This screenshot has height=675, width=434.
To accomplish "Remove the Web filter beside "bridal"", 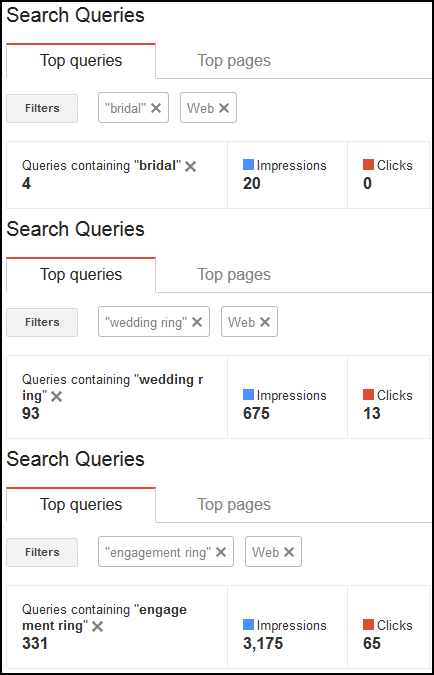I will pos(224,108).
